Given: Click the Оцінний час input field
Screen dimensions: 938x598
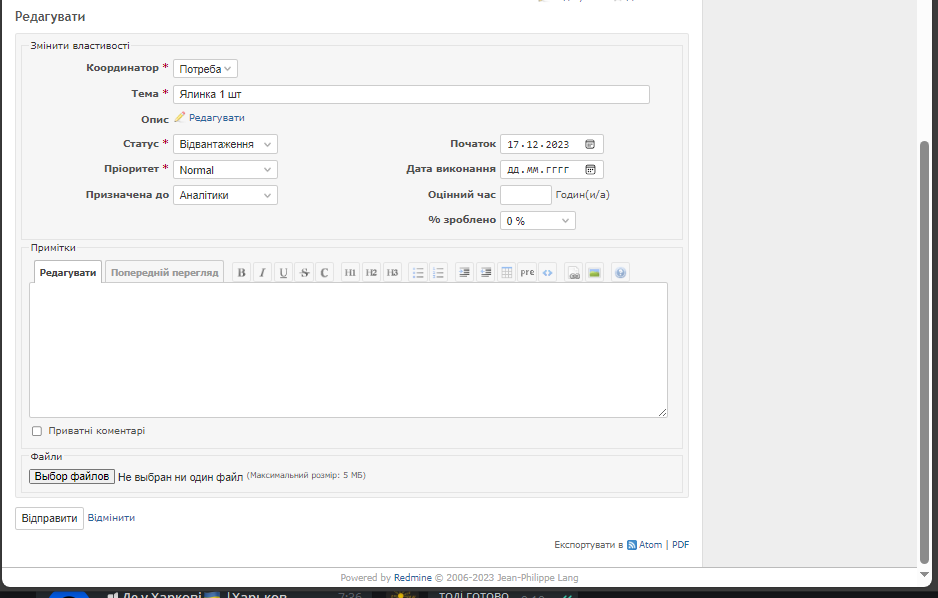Looking at the screenshot, I should point(525,195).
